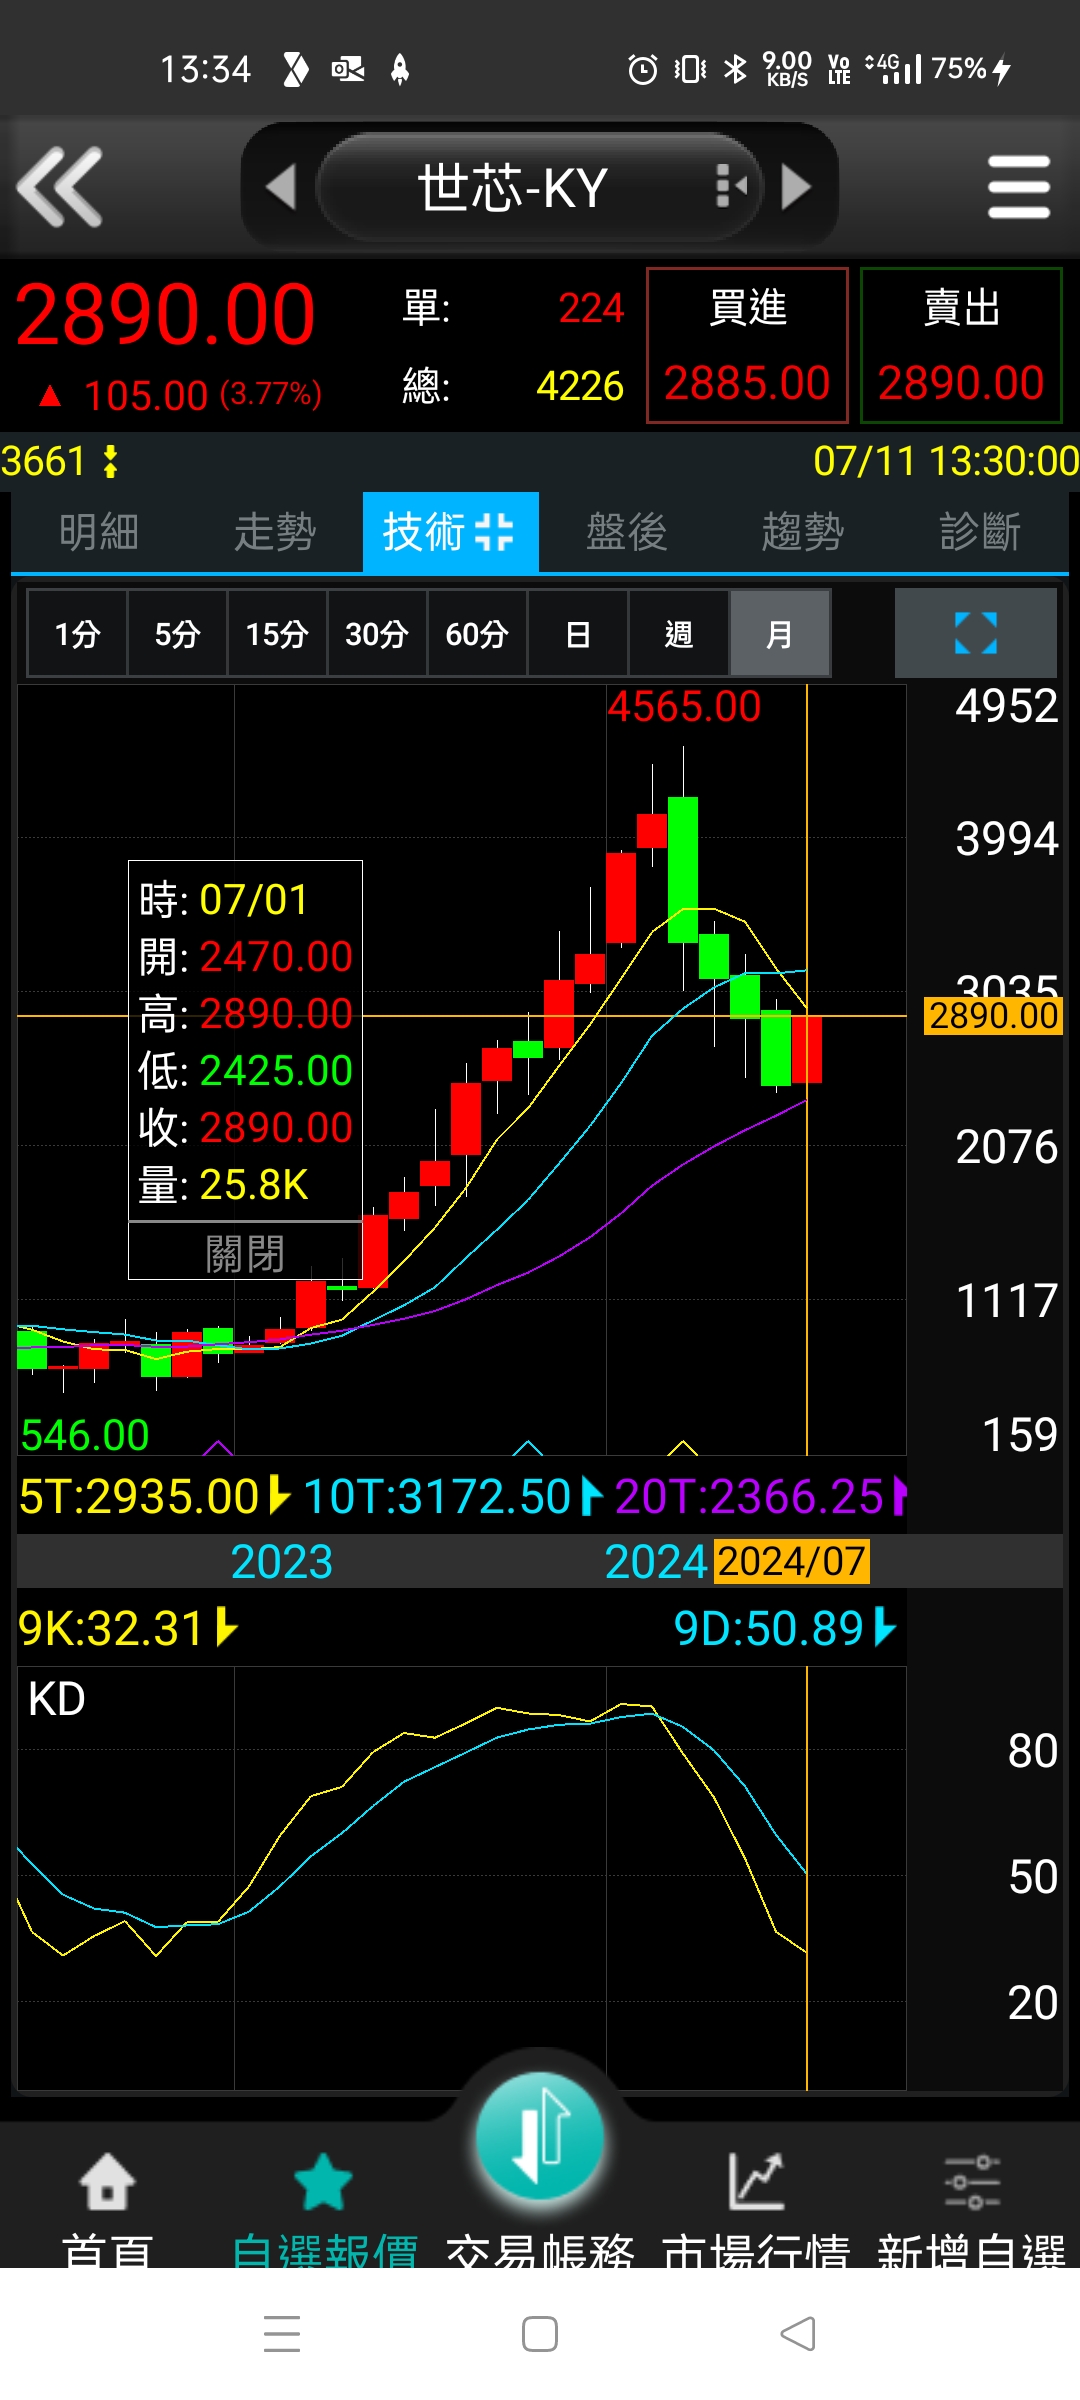Go to next stock with right arrow
Image resolution: width=1080 pixels, height=2400 pixels.
click(x=796, y=187)
